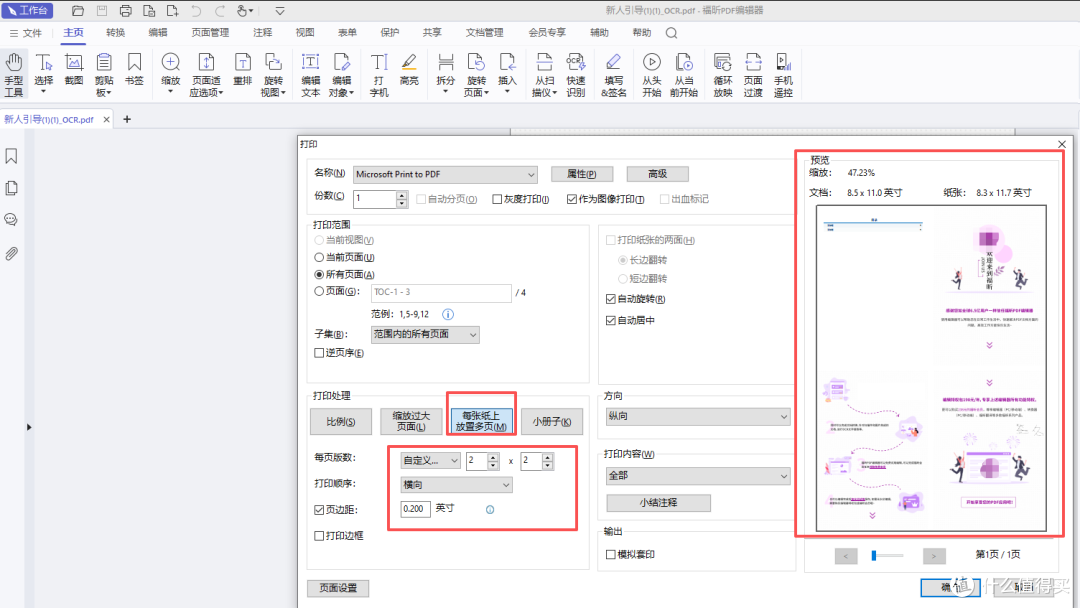Enable Simulate Overprint (模拟套印) checkbox
Screen dimensions: 1080x608
coord(610,554)
